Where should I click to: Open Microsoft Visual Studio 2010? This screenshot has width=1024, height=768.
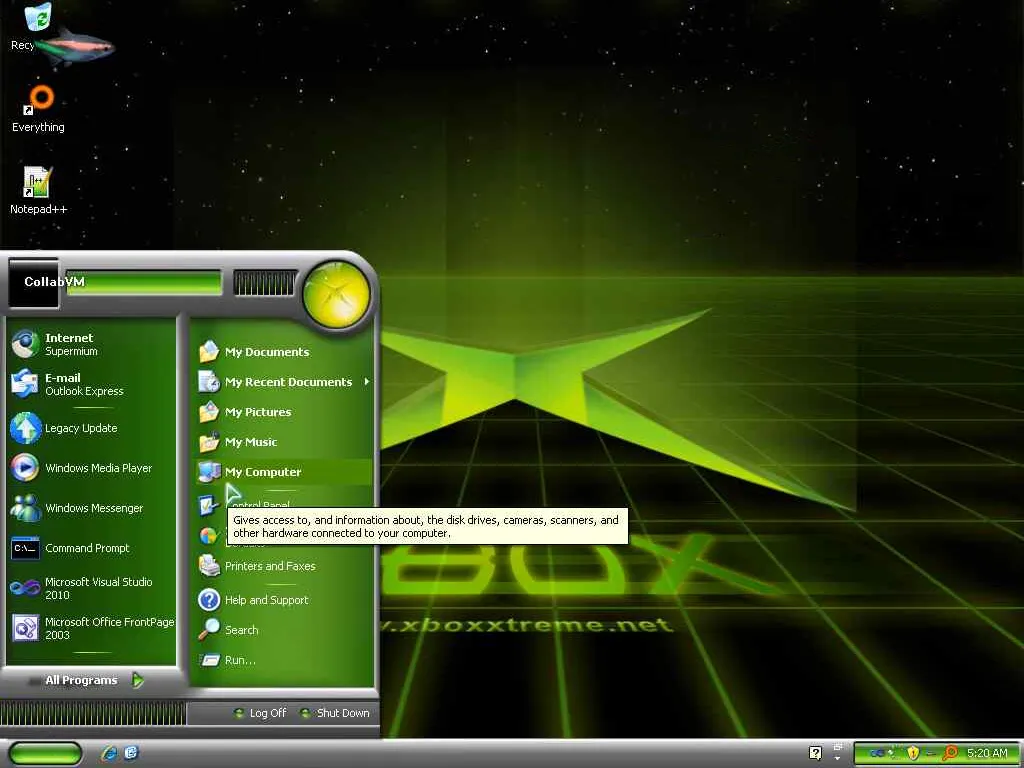pos(91,588)
